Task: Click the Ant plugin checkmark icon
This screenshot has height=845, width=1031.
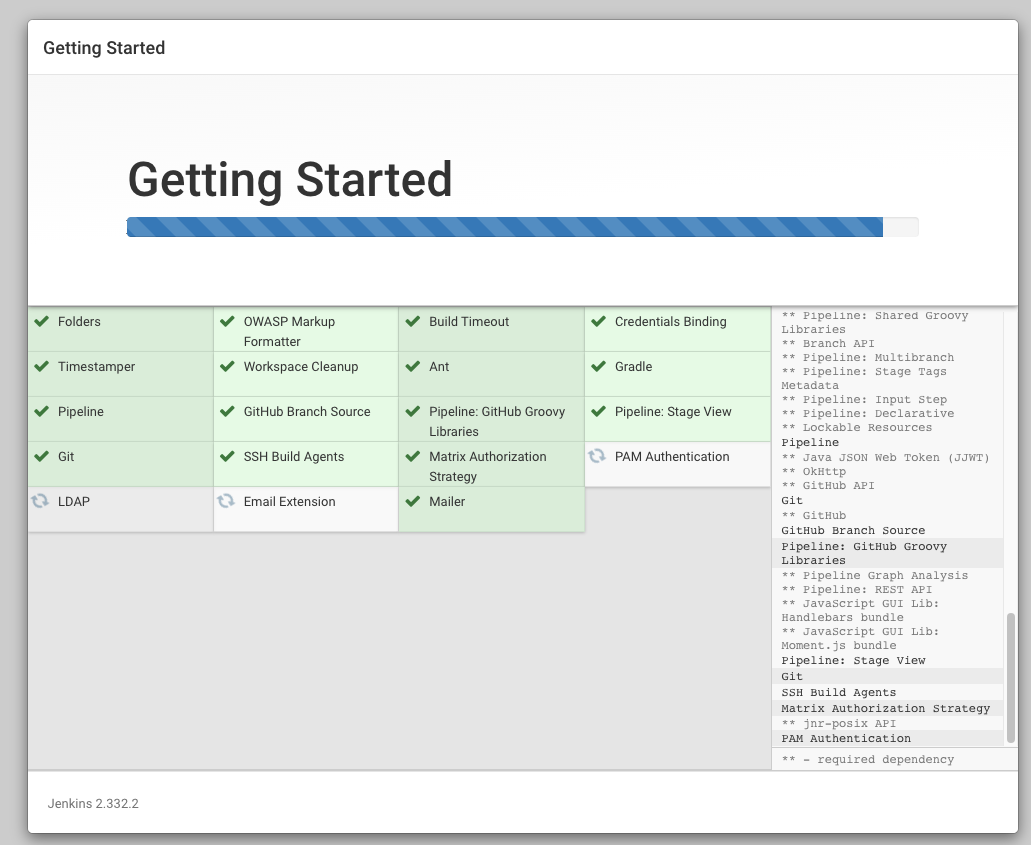Action: pyautogui.click(x=413, y=366)
